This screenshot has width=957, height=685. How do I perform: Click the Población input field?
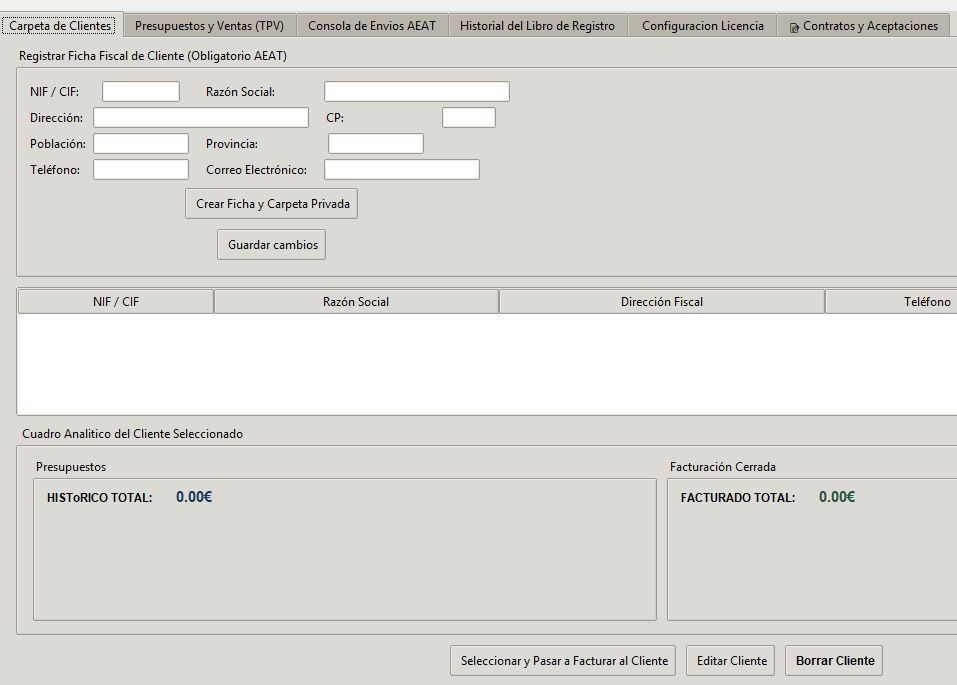pos(141,143)
